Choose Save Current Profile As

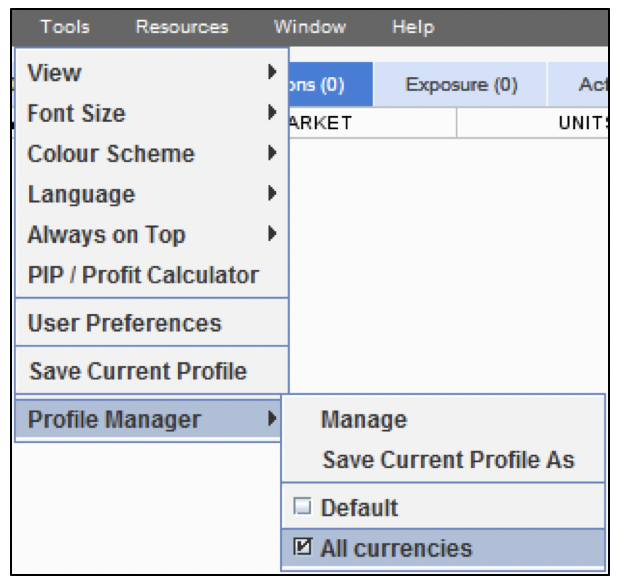coord(448,460)
